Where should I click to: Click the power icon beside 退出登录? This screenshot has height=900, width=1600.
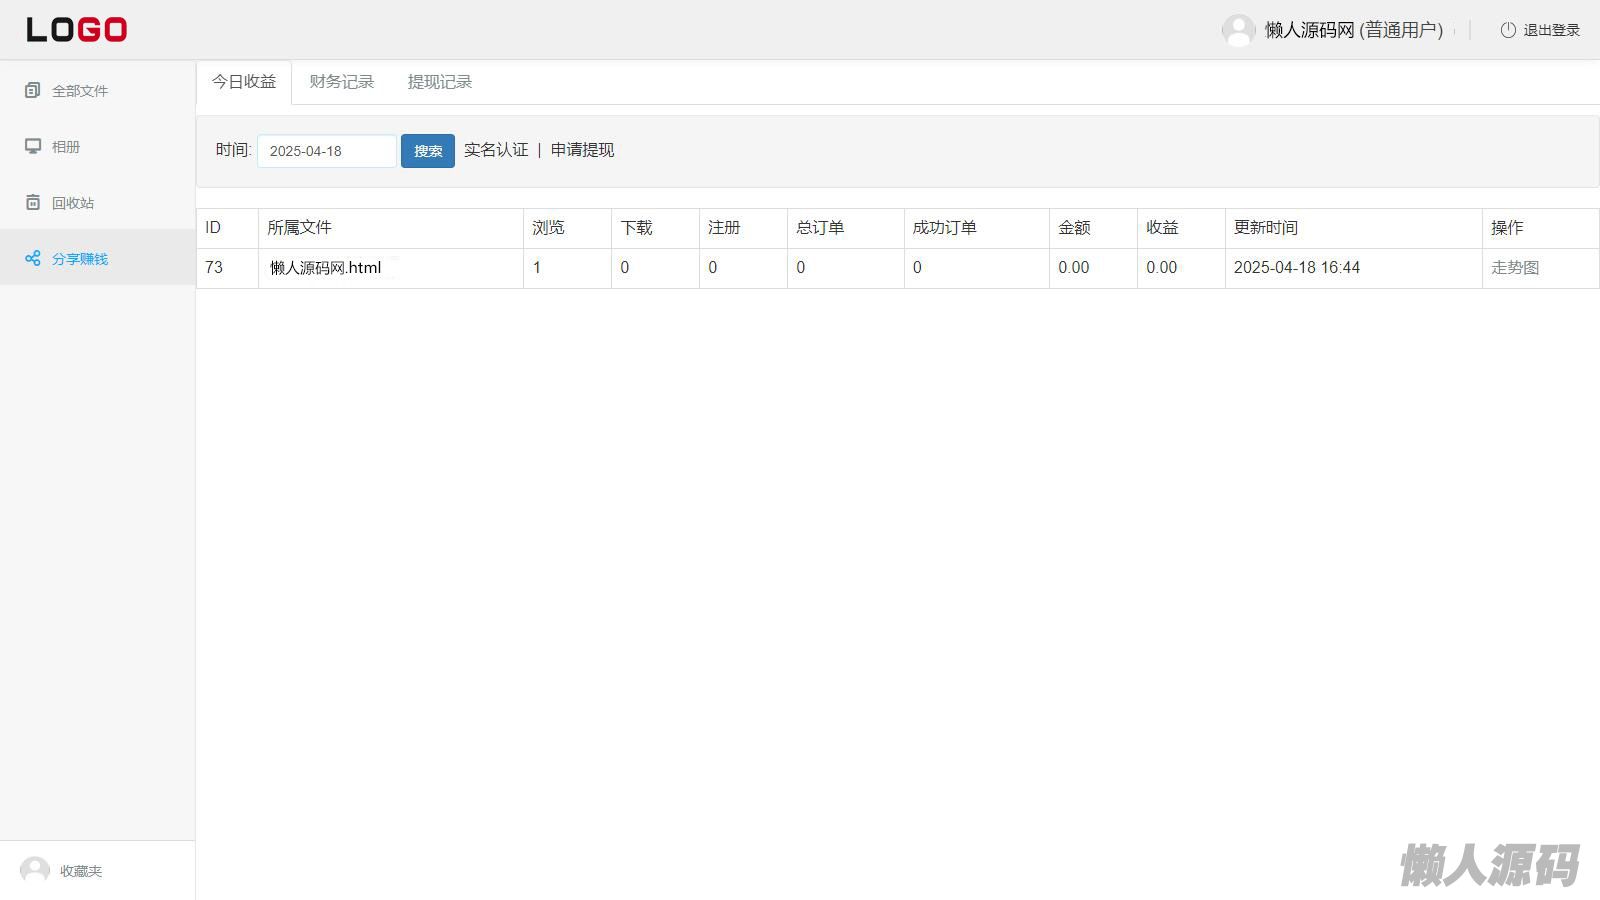tap(1508, 30)
